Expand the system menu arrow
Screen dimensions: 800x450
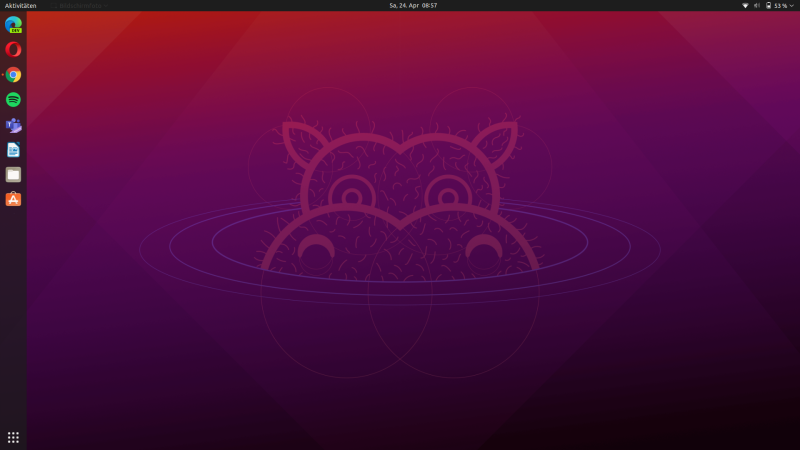point(792,6)
